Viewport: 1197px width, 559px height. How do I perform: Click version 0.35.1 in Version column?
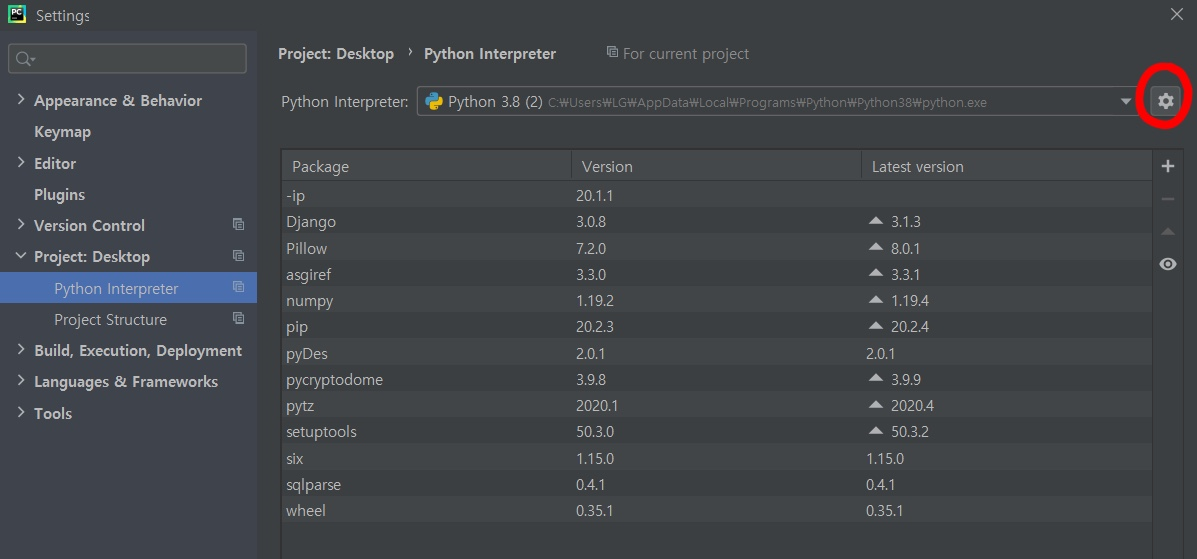coord(595,511)
